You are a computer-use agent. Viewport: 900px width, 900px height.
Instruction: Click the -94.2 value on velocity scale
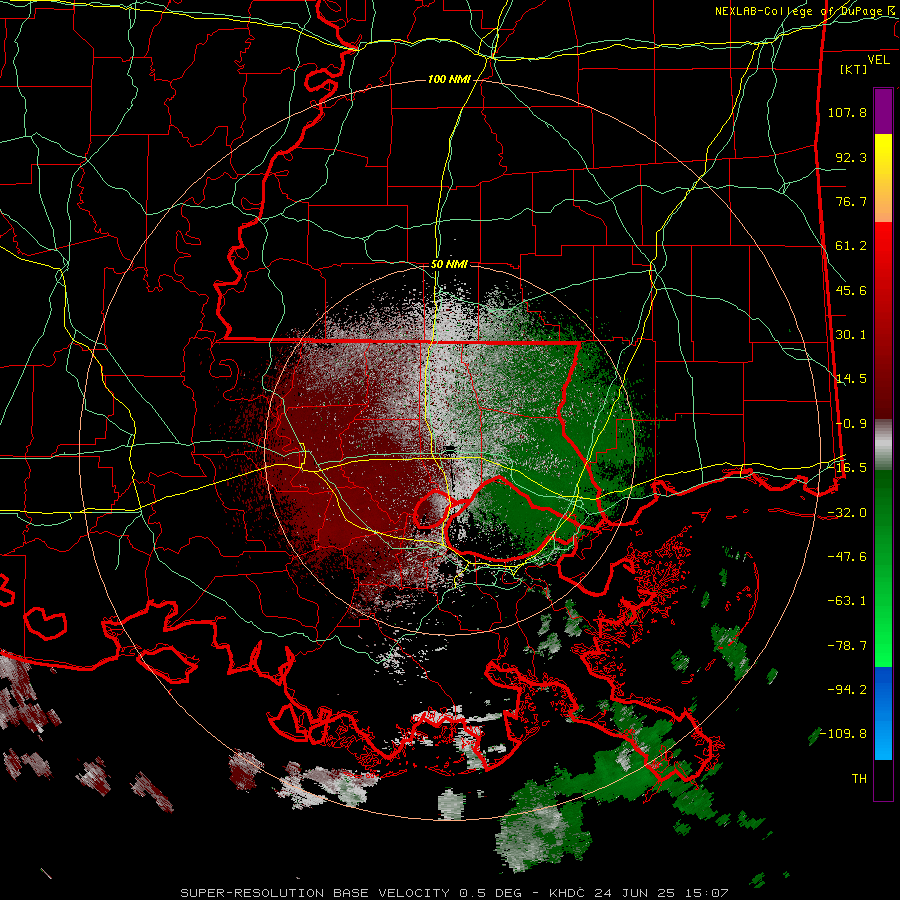[847, 690]
